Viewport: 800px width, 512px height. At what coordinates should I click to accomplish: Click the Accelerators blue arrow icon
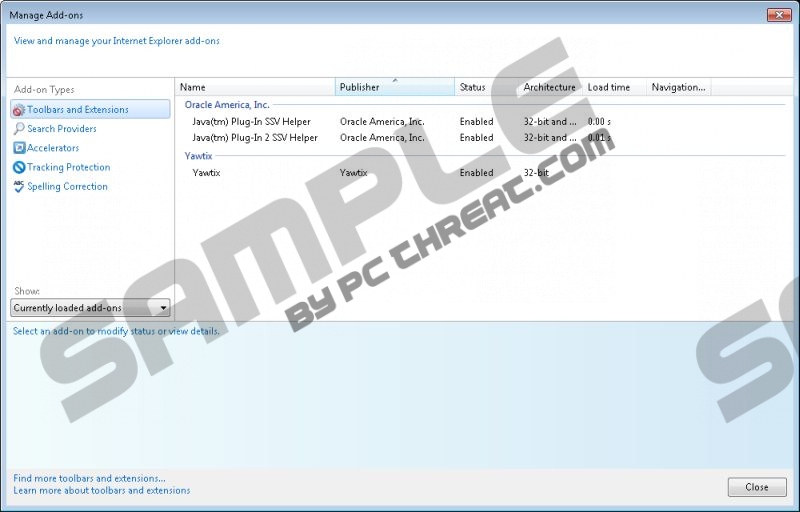pos(18,148)
